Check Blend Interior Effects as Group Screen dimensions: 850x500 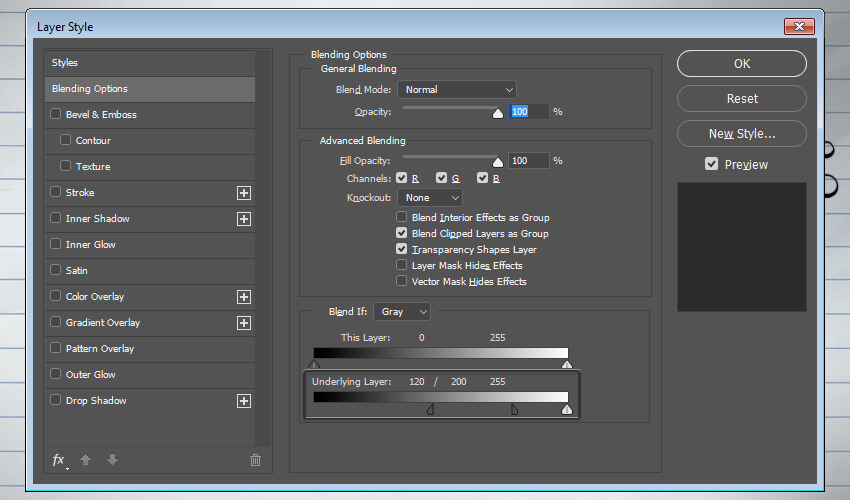[x=402, y=217]
